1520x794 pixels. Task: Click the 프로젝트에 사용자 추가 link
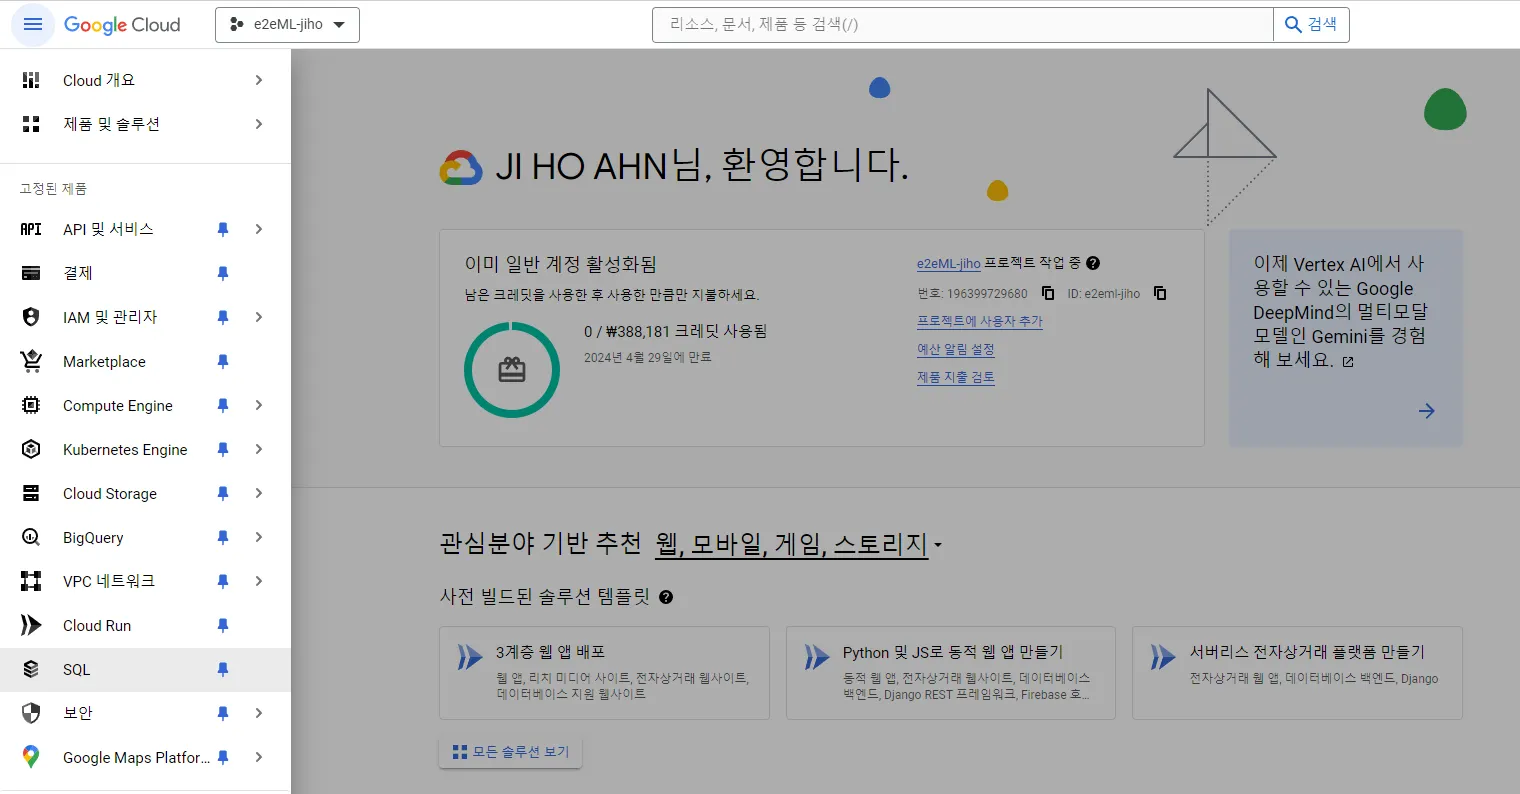[980, 321]
